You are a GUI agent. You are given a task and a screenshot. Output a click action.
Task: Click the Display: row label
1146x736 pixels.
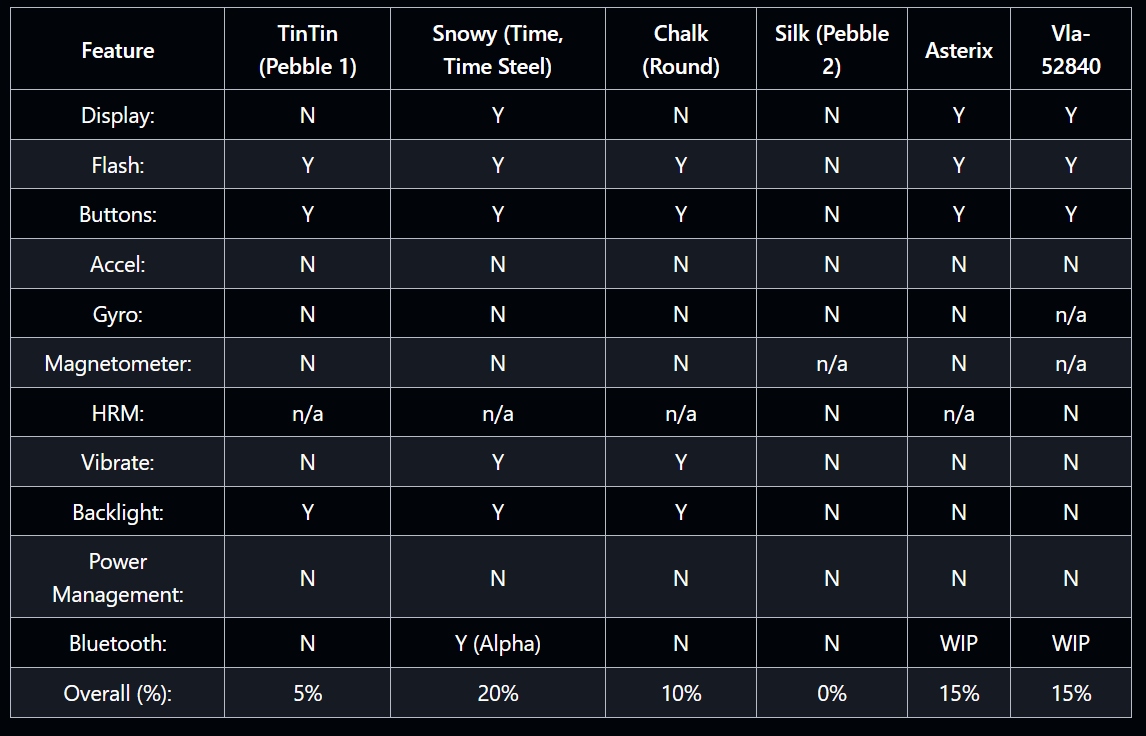click(x=118, y=115)
